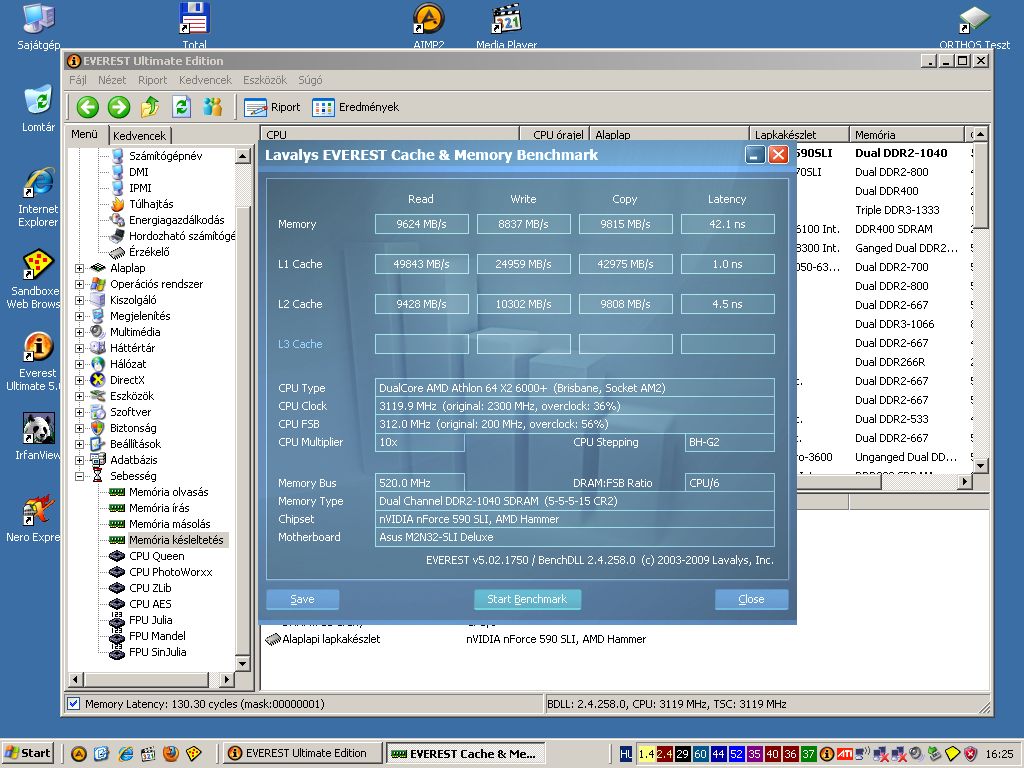Expand the Operációs rendszer tree node
This screenshot has width=1024, height=768.
(80, 284)
